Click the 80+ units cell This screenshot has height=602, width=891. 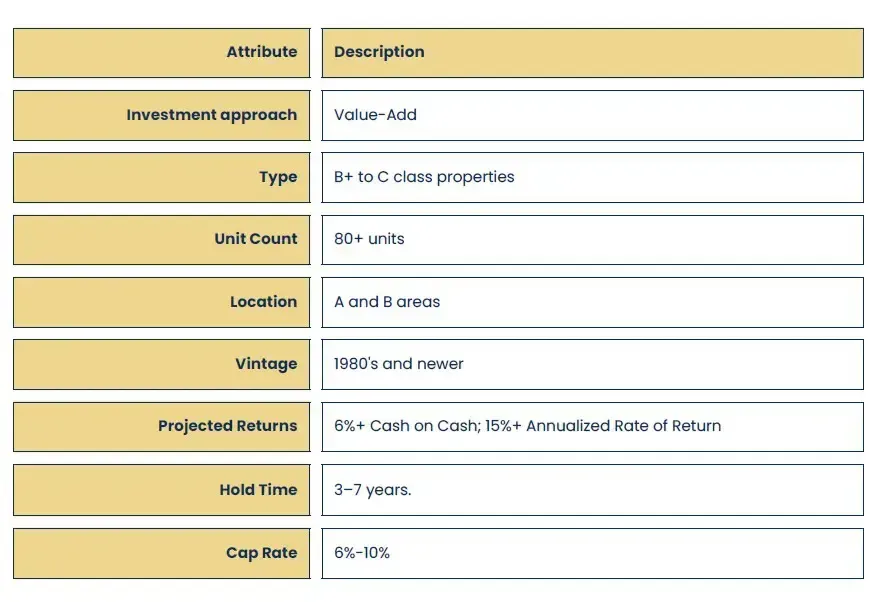pyautogui.click(x=593, y=240)
